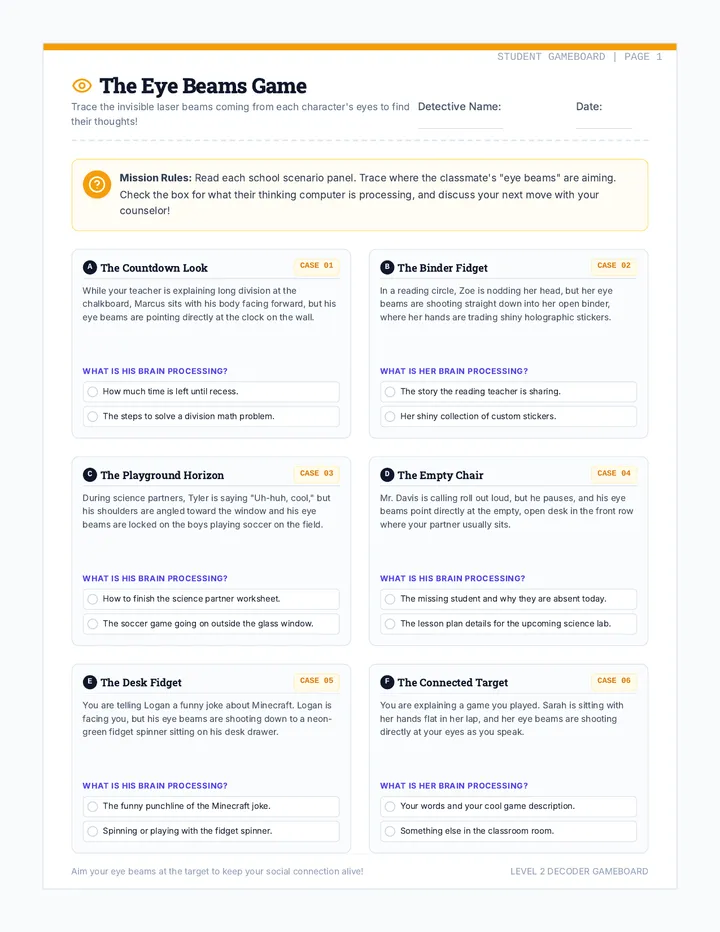Click the letter C badge of Playground Horizon
The height and width of the screenshot is (932, 720).
click(90, 474)
